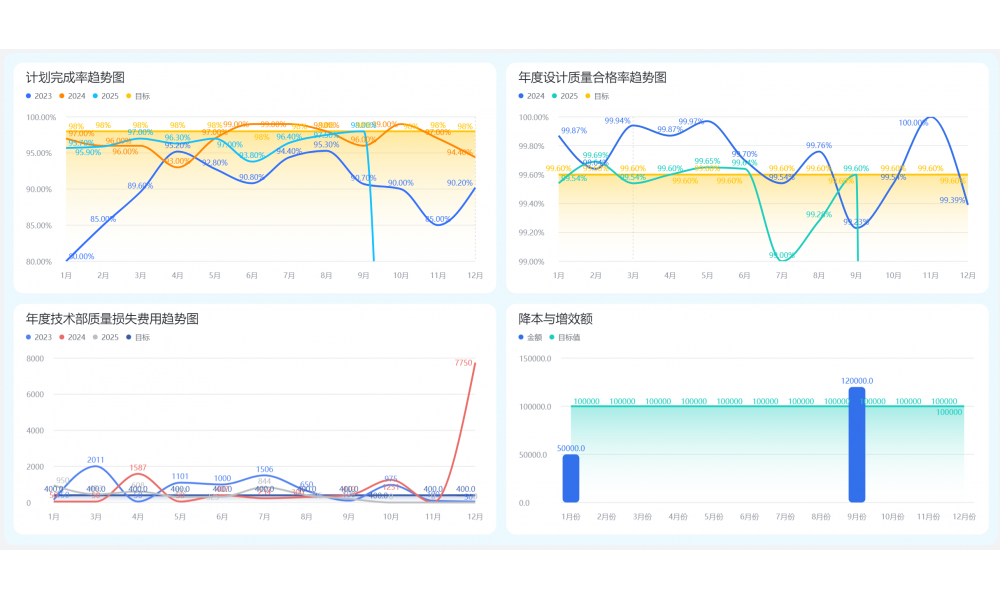
Task: Toggle 2025 series in 年度技术部质量损失费用趋势图 legend
Action: (x=106, y=337)
